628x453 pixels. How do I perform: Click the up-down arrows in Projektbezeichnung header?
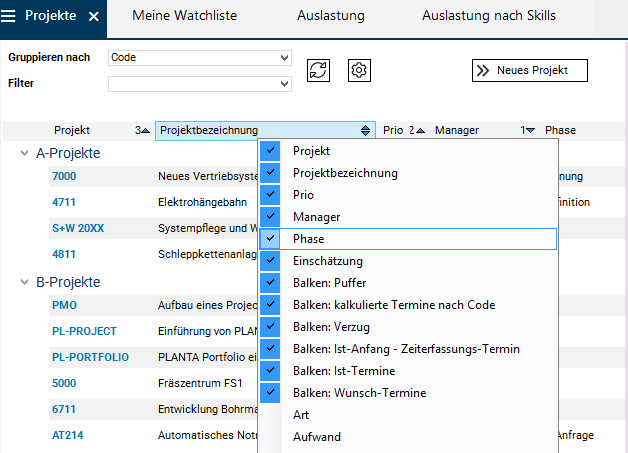[x=365, y=130]
